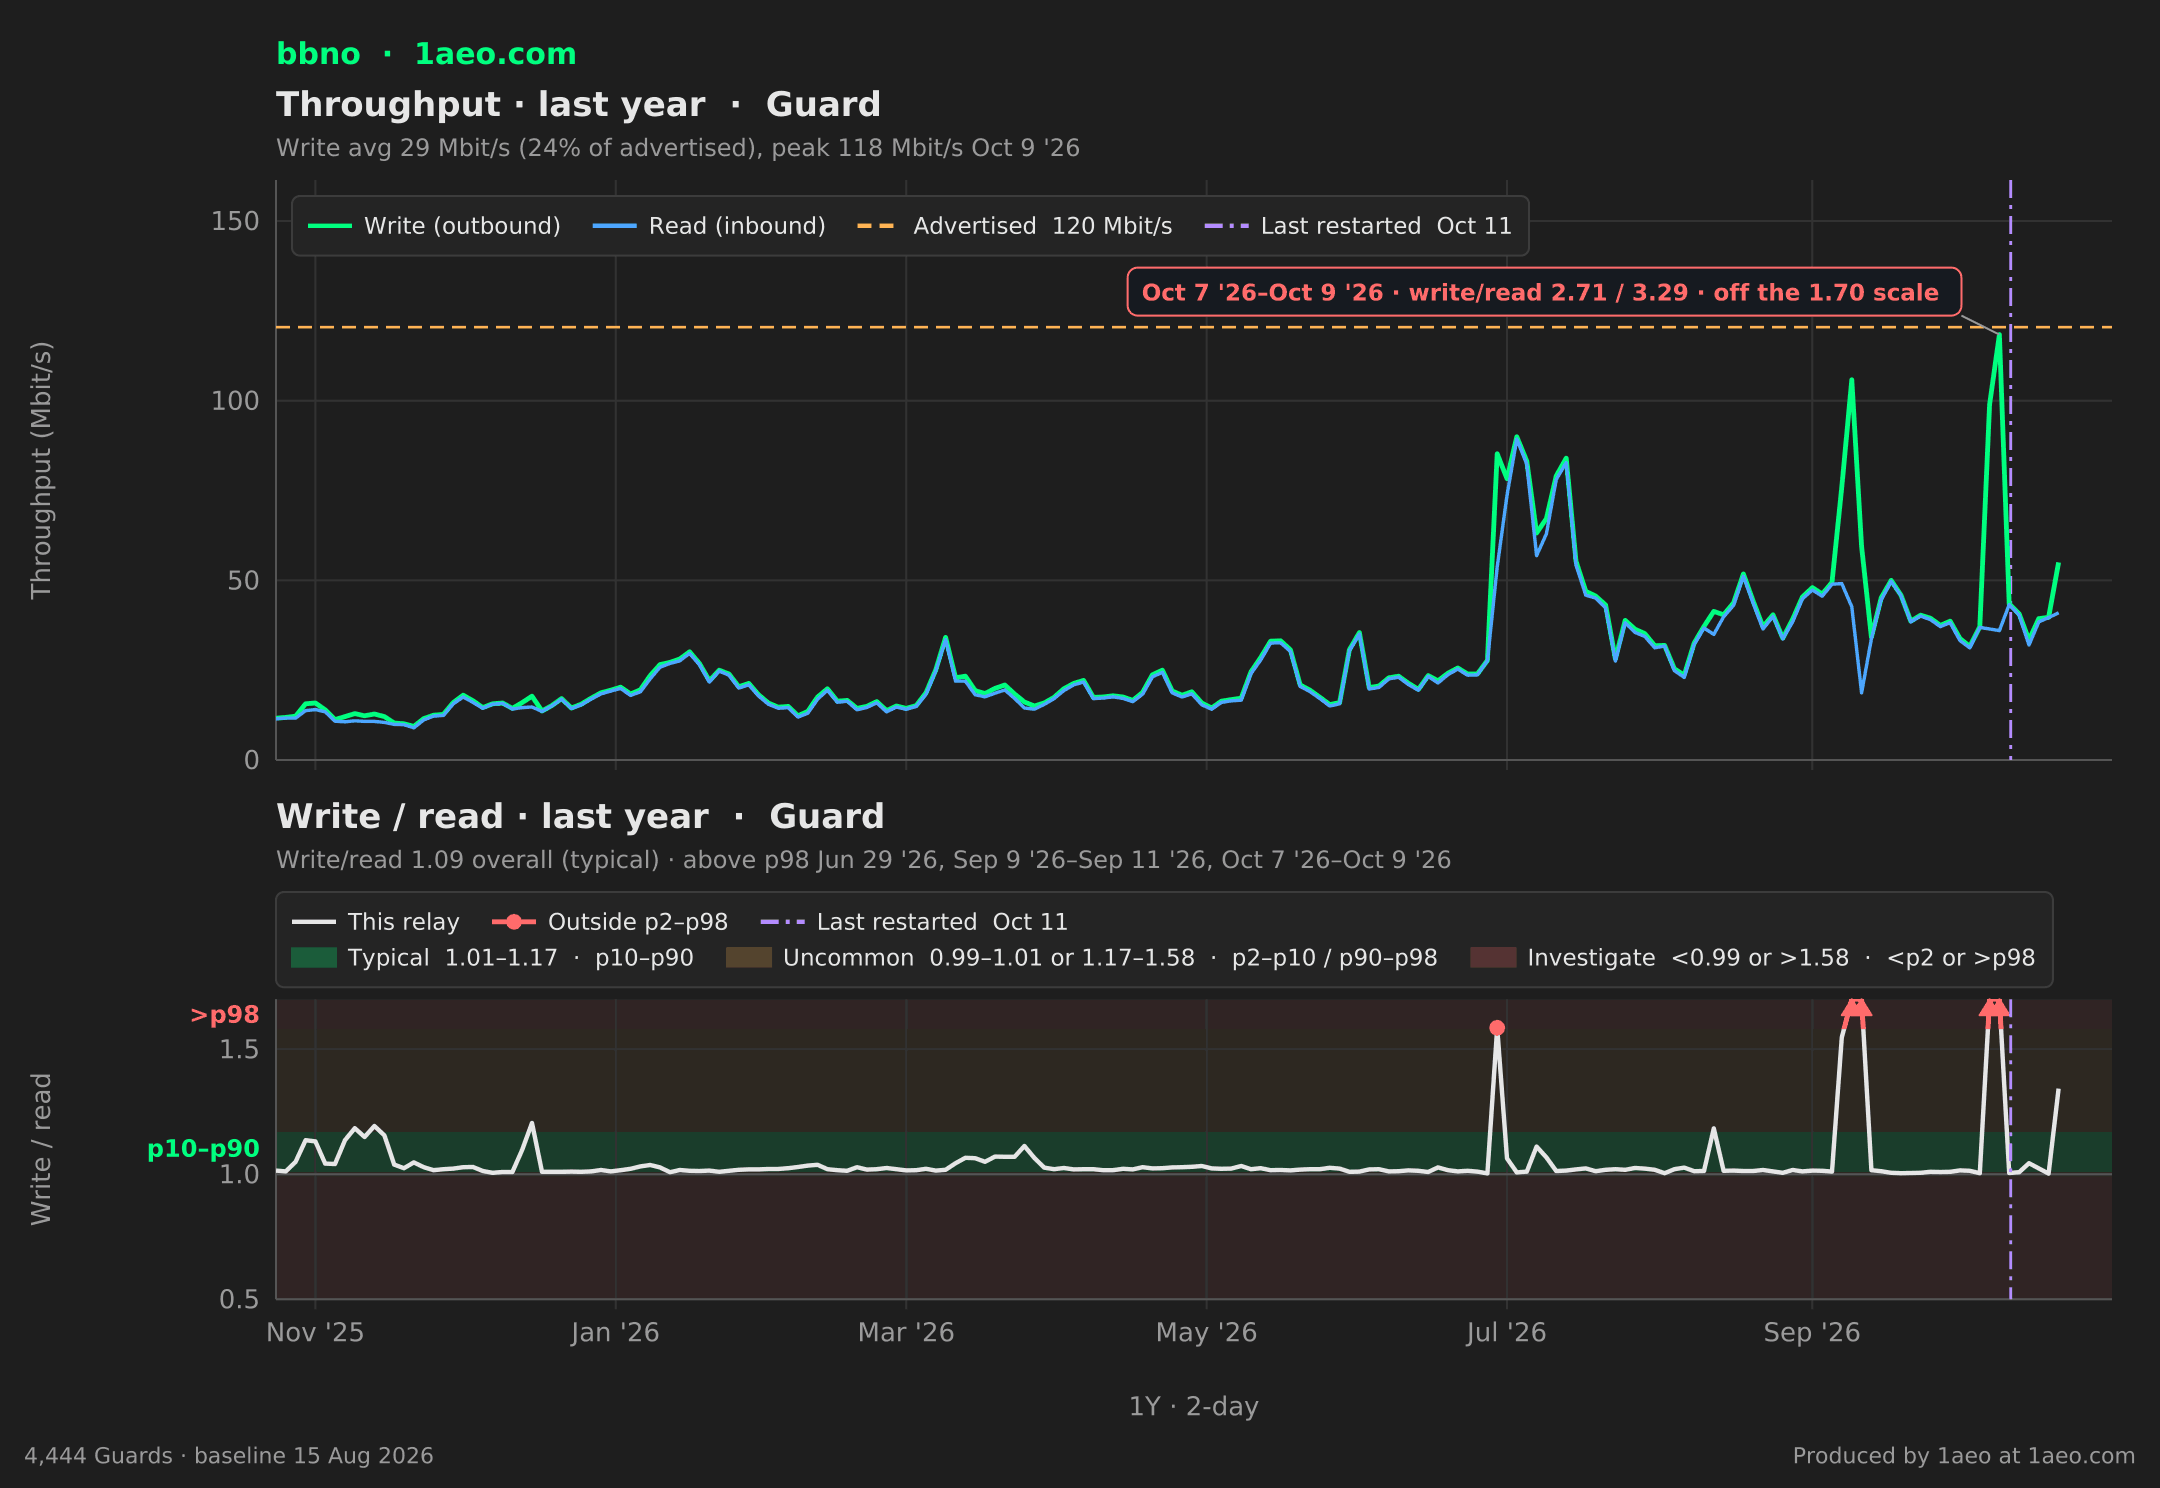Viewport: 2160px width, 1488px height.
Task: Click the write/read legend's Last restarted Oct 11 entry
Action: point(914,922)
